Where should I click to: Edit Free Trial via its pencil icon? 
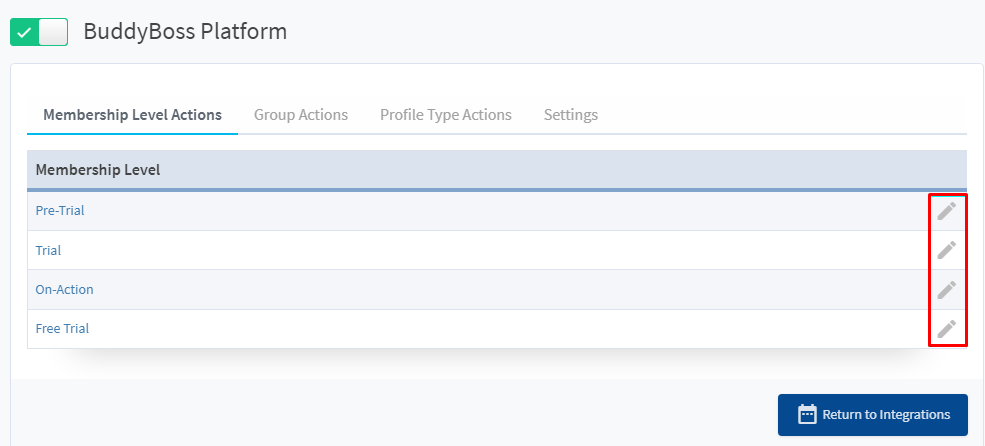point(947,329)
